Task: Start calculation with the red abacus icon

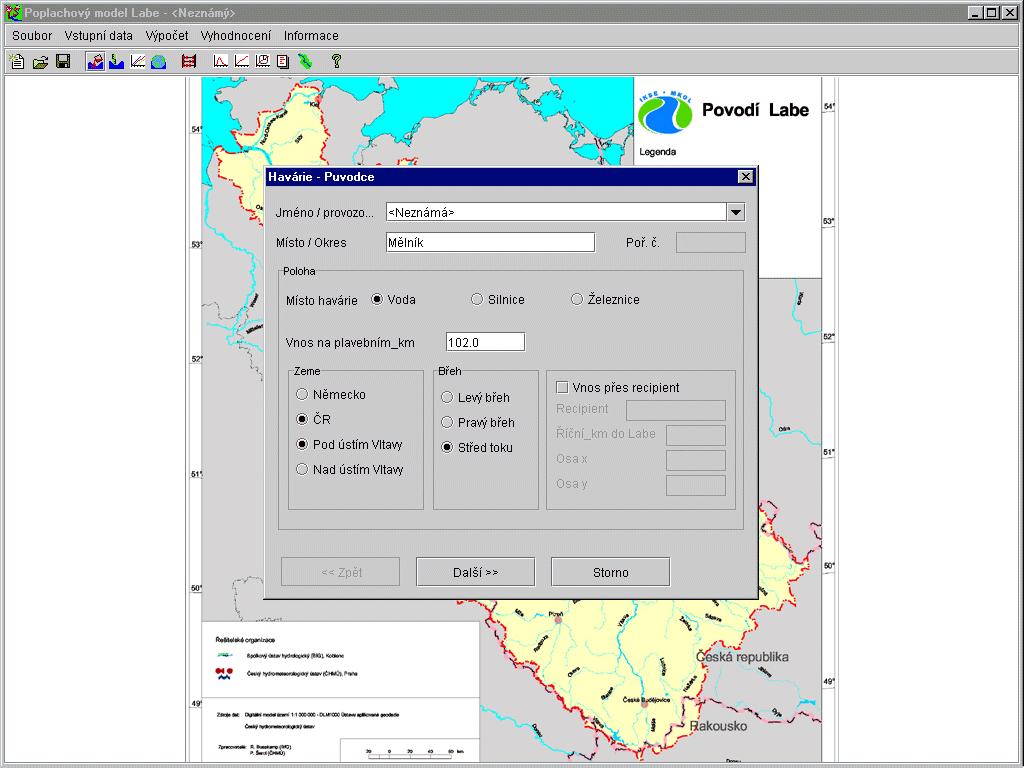Action: point(189,61)
